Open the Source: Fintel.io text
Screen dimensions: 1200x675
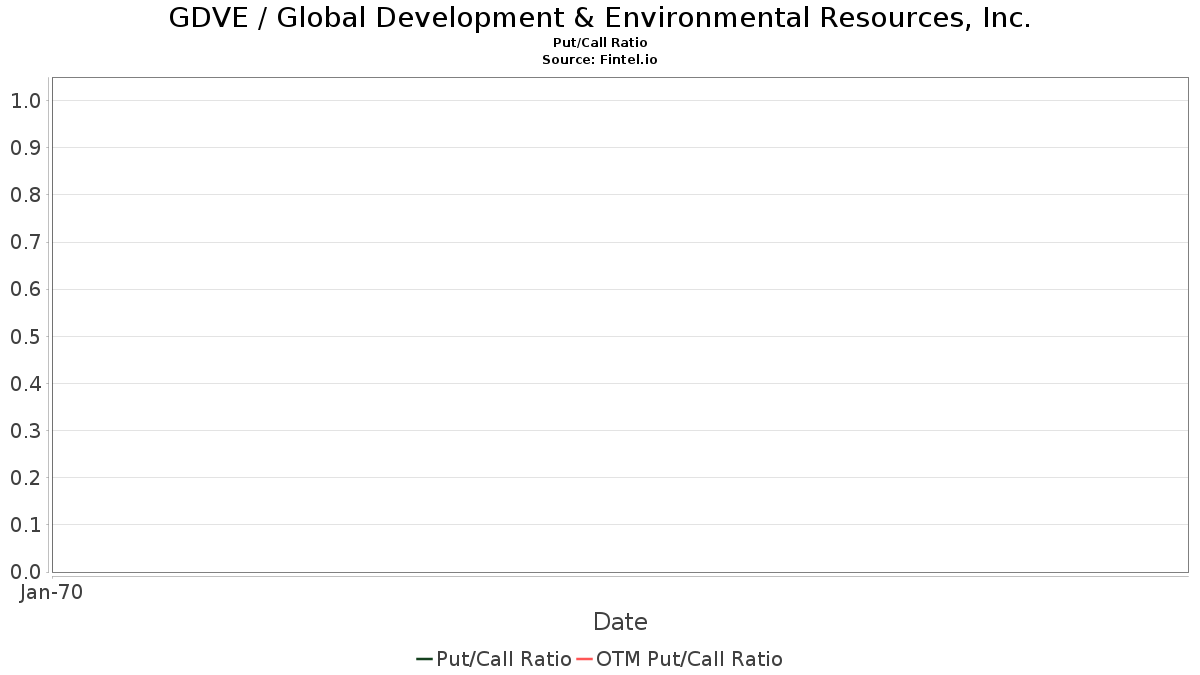pos(600,59)
